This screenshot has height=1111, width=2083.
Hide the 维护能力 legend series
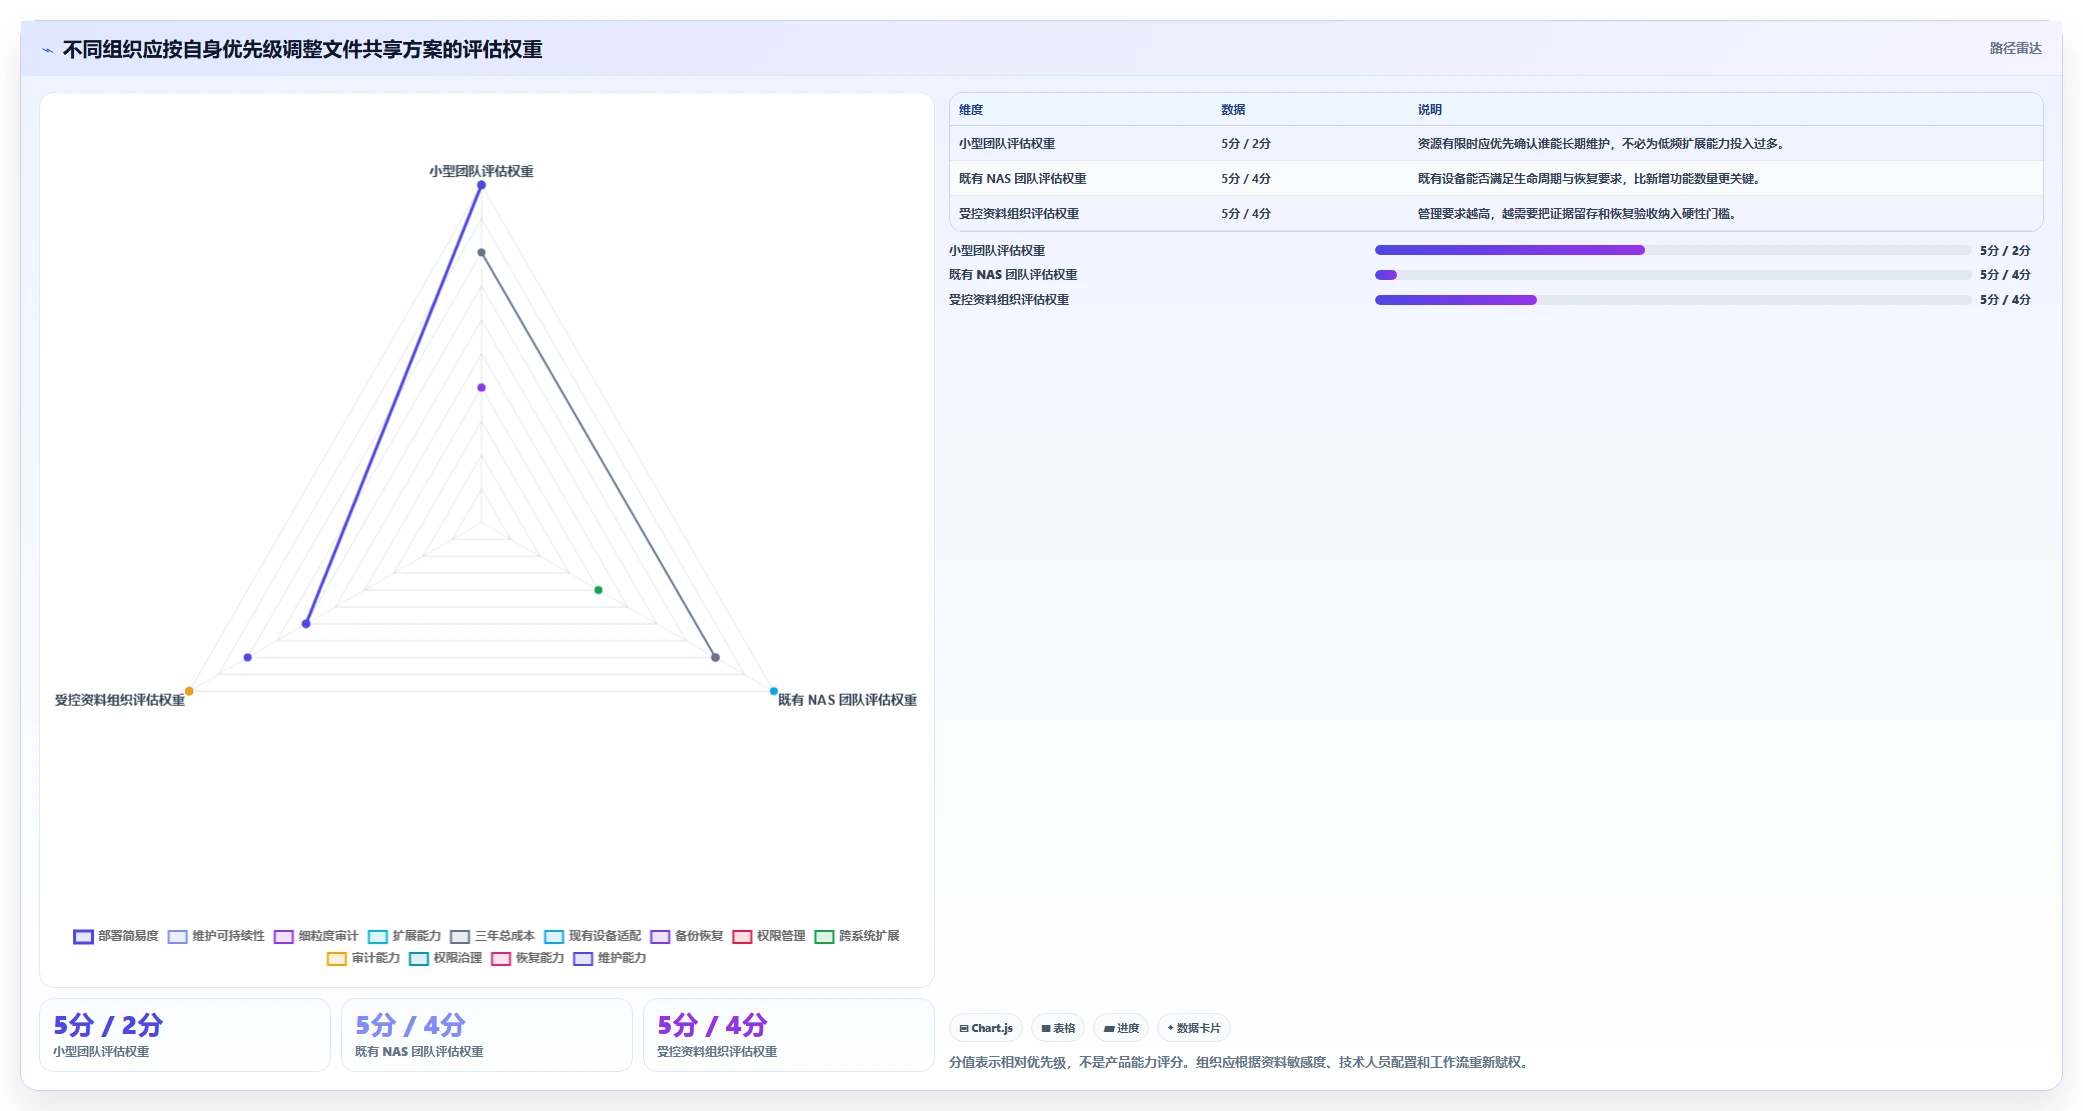point(609,958)
